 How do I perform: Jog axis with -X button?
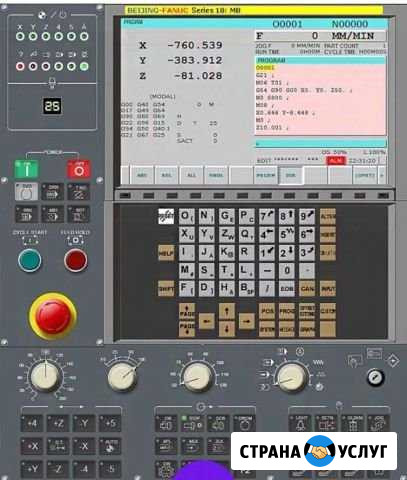[84, 446]
